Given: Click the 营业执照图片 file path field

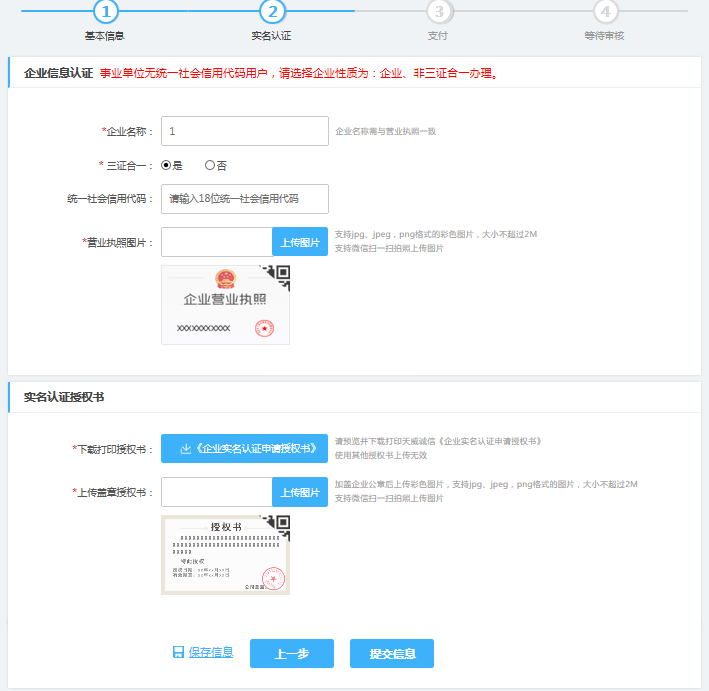Looking at the screenshot, I should coord(217,242).
